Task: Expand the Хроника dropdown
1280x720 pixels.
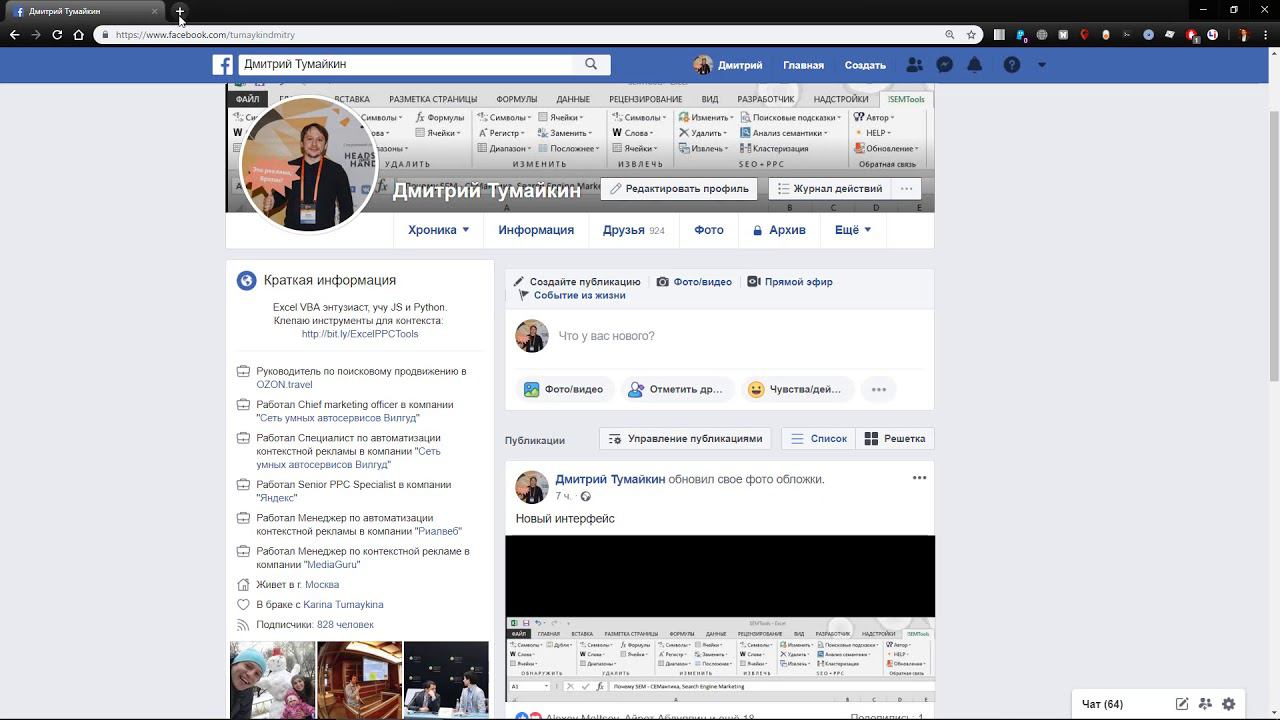Action: tap(438, 230)
